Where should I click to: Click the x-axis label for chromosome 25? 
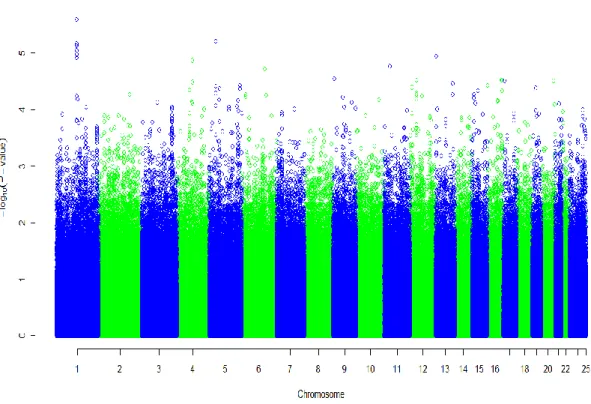click(586, 369)
